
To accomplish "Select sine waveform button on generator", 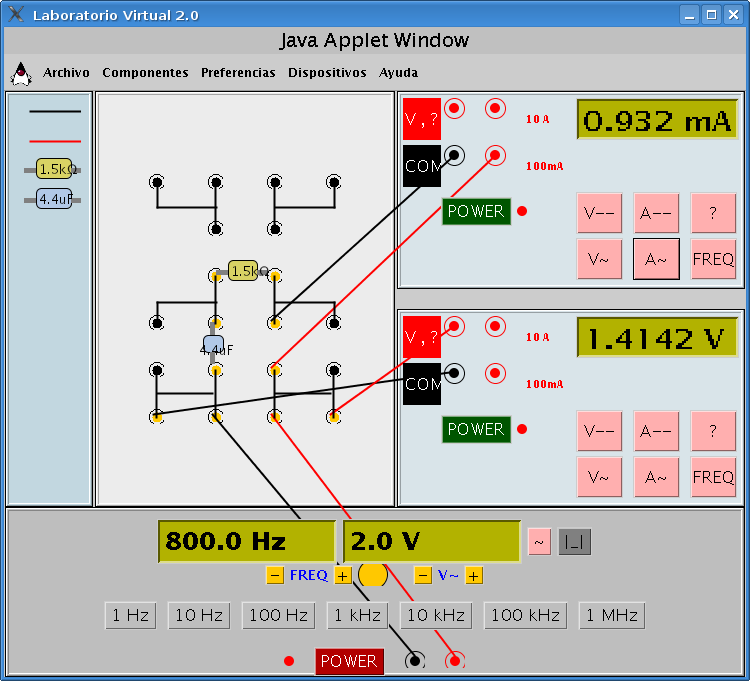I will click(x=539, y=541).
